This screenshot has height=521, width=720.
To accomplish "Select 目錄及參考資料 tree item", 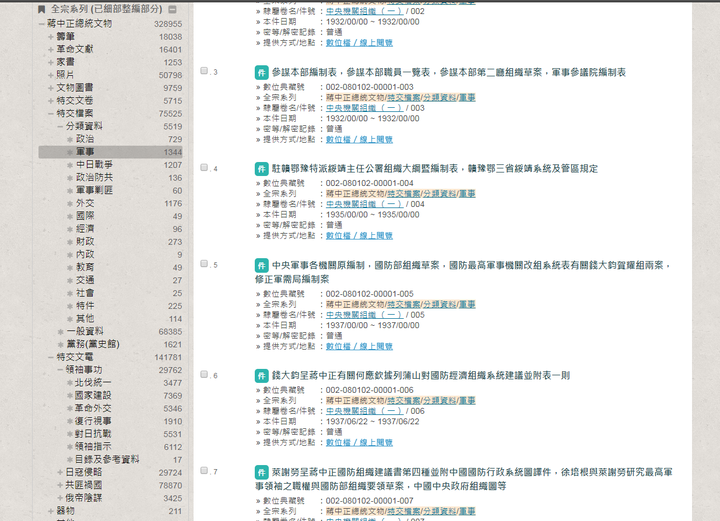I will click(107, 459).
